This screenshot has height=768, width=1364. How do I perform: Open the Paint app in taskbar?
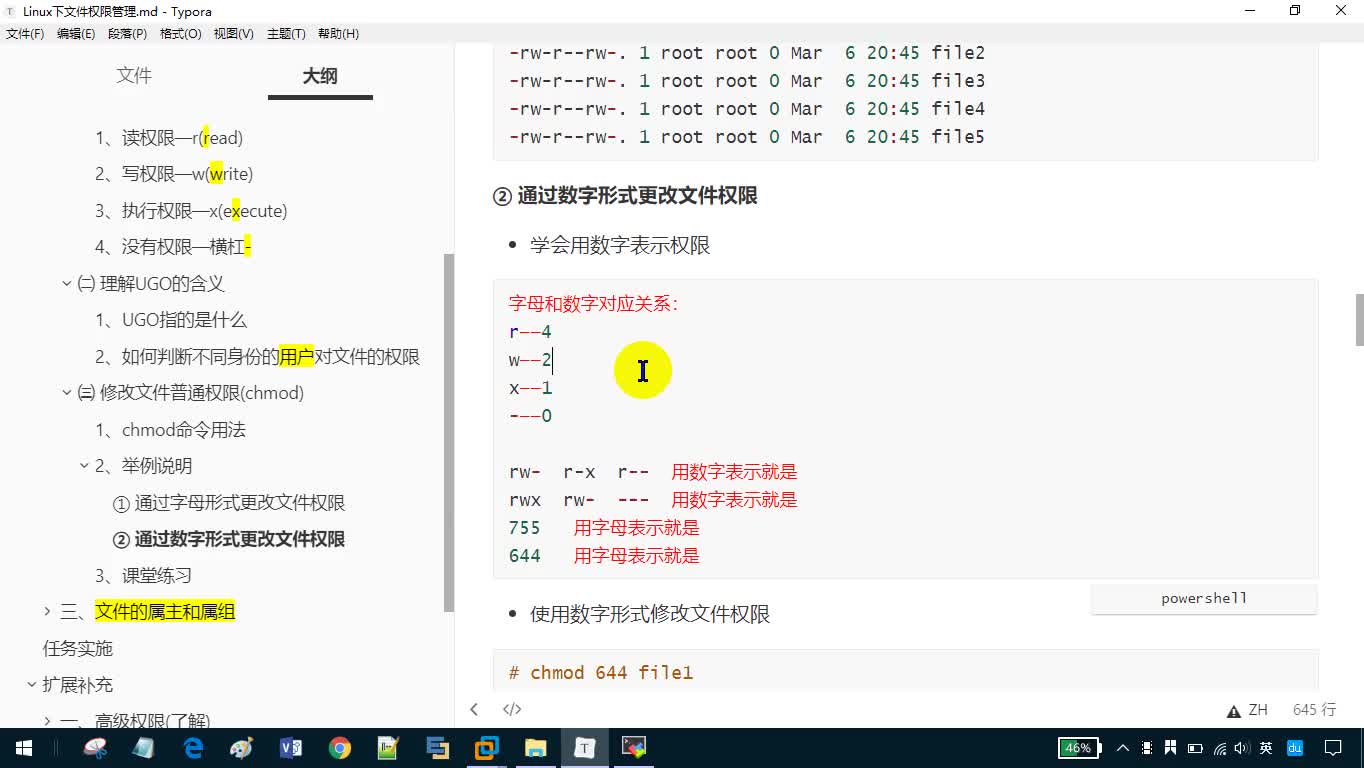[x=242, y=748]
